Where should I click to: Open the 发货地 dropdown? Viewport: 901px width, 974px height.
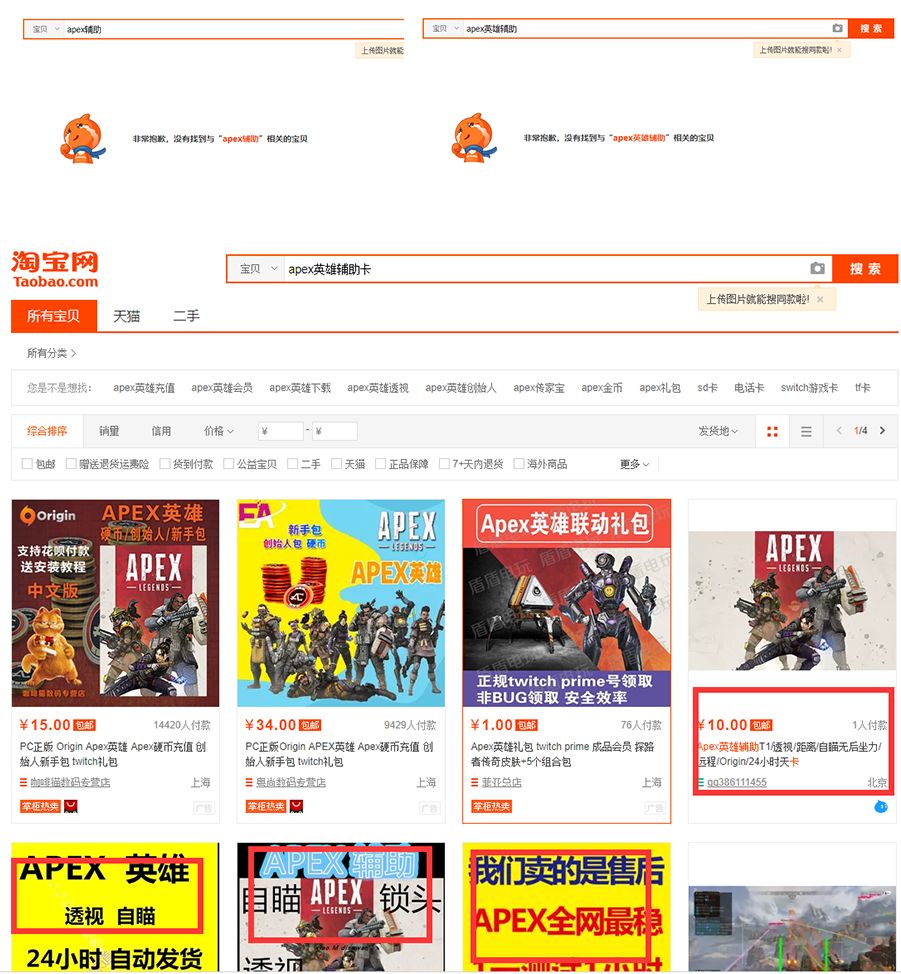point(718,430)
